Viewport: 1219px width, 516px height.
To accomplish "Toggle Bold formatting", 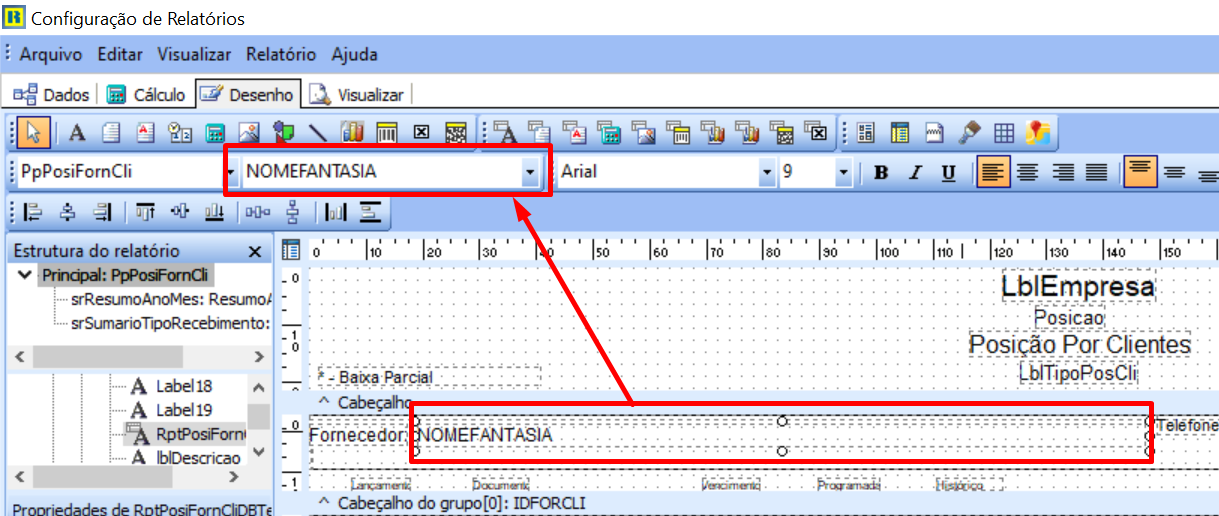I will pos(881,172).
